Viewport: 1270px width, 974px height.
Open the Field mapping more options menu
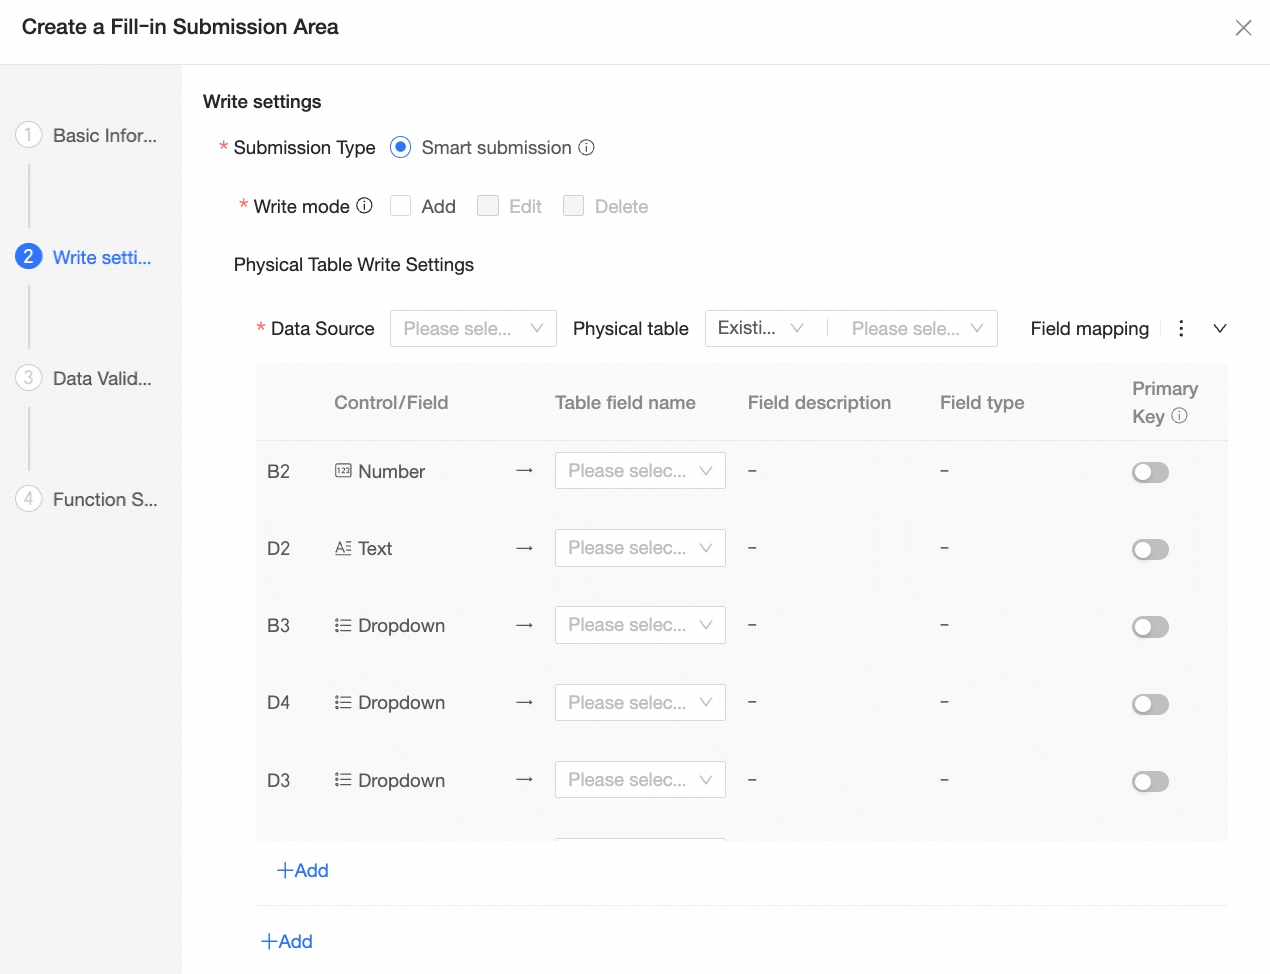tap(1181, 329)
